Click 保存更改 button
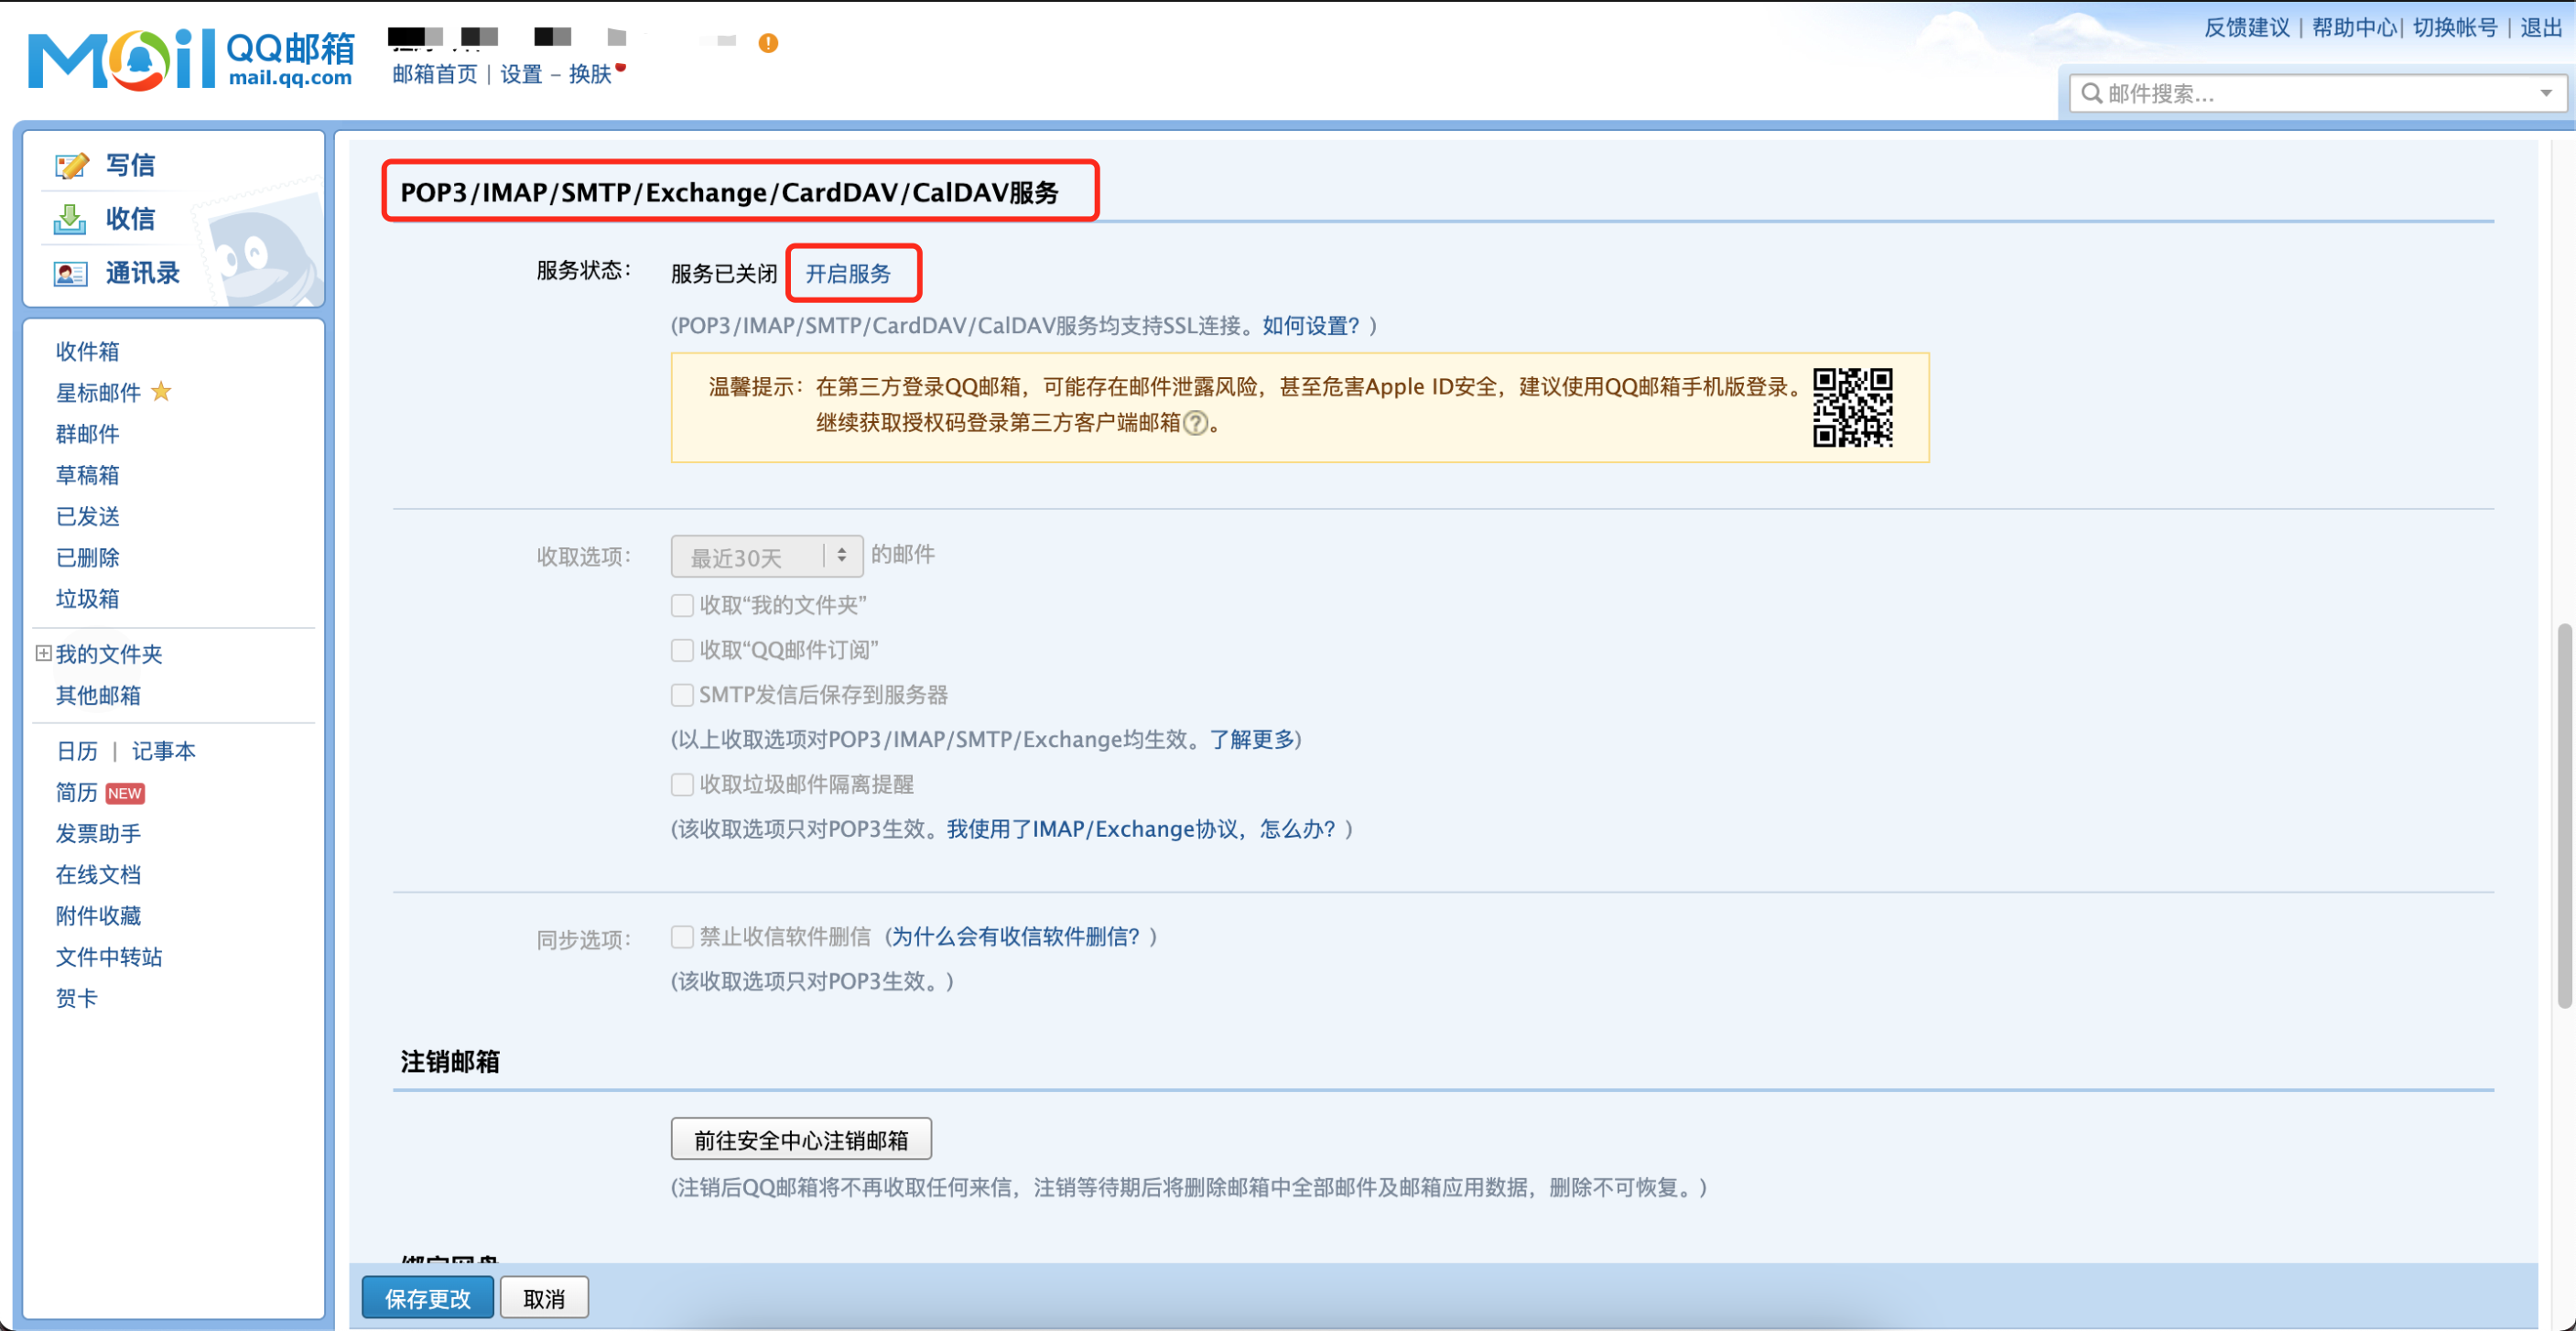This screenshot has height=1331, width=2576. [428, 1298]
